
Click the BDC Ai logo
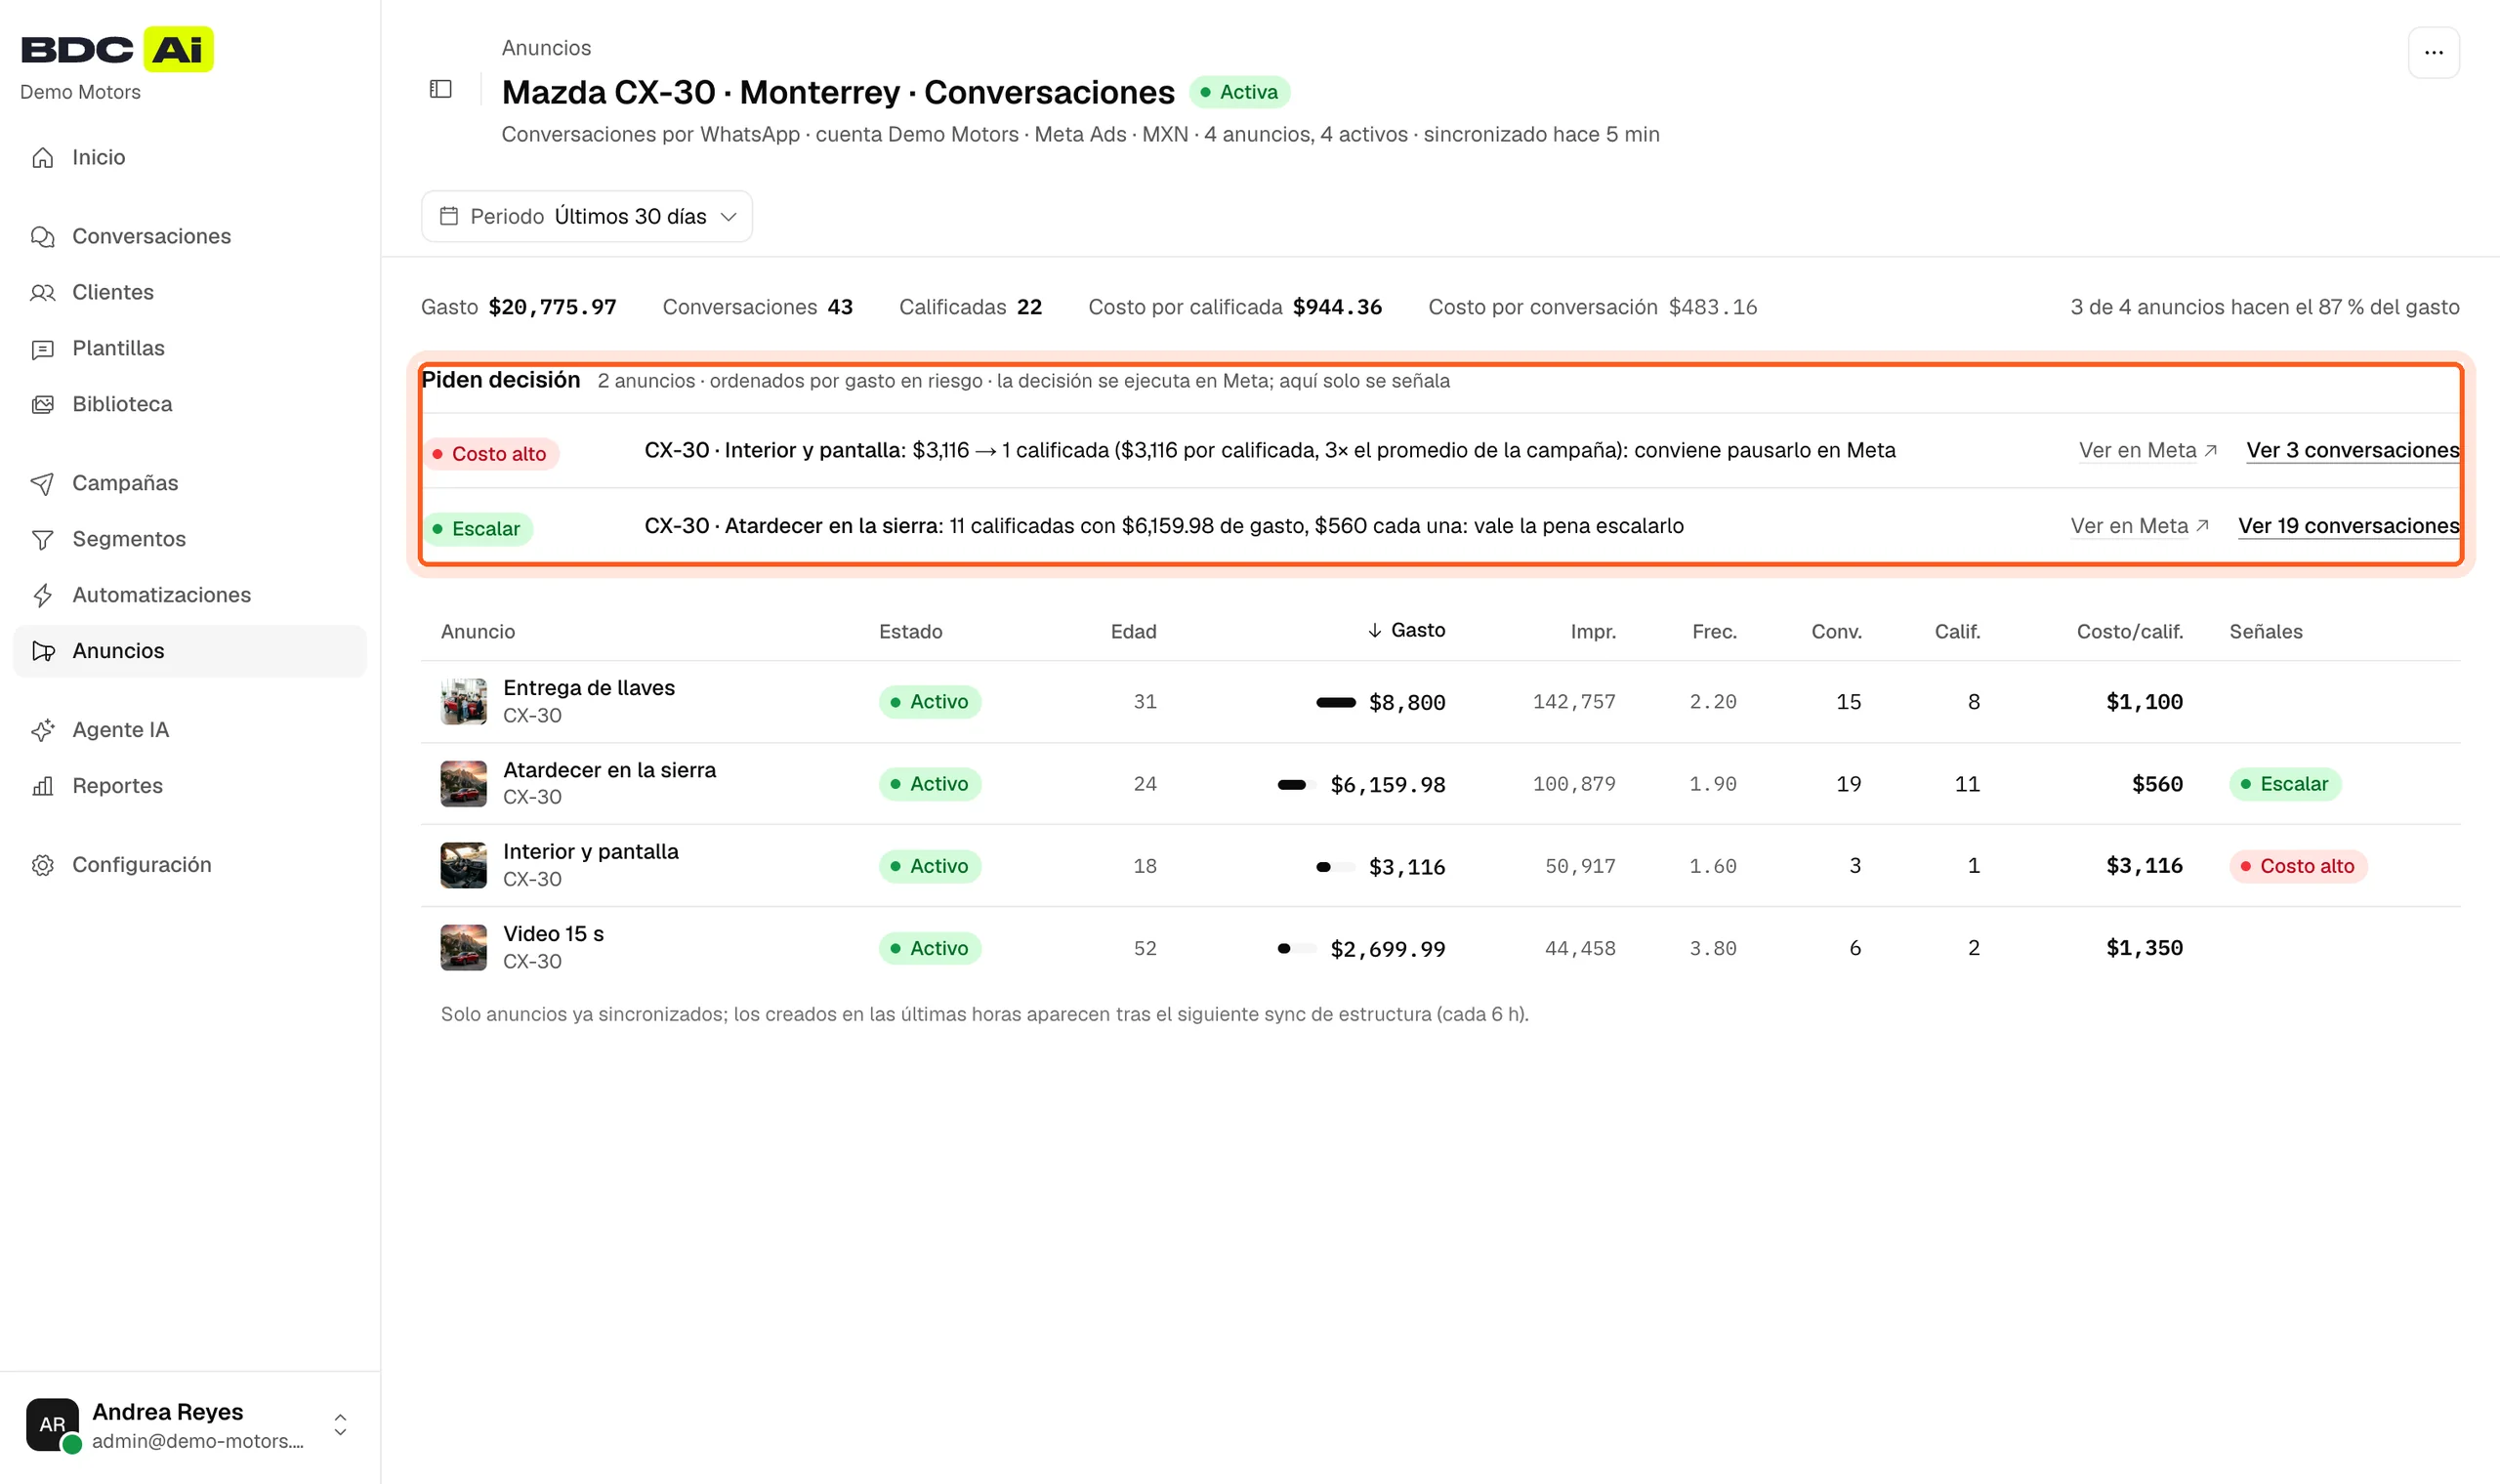[x=117, y=49]
